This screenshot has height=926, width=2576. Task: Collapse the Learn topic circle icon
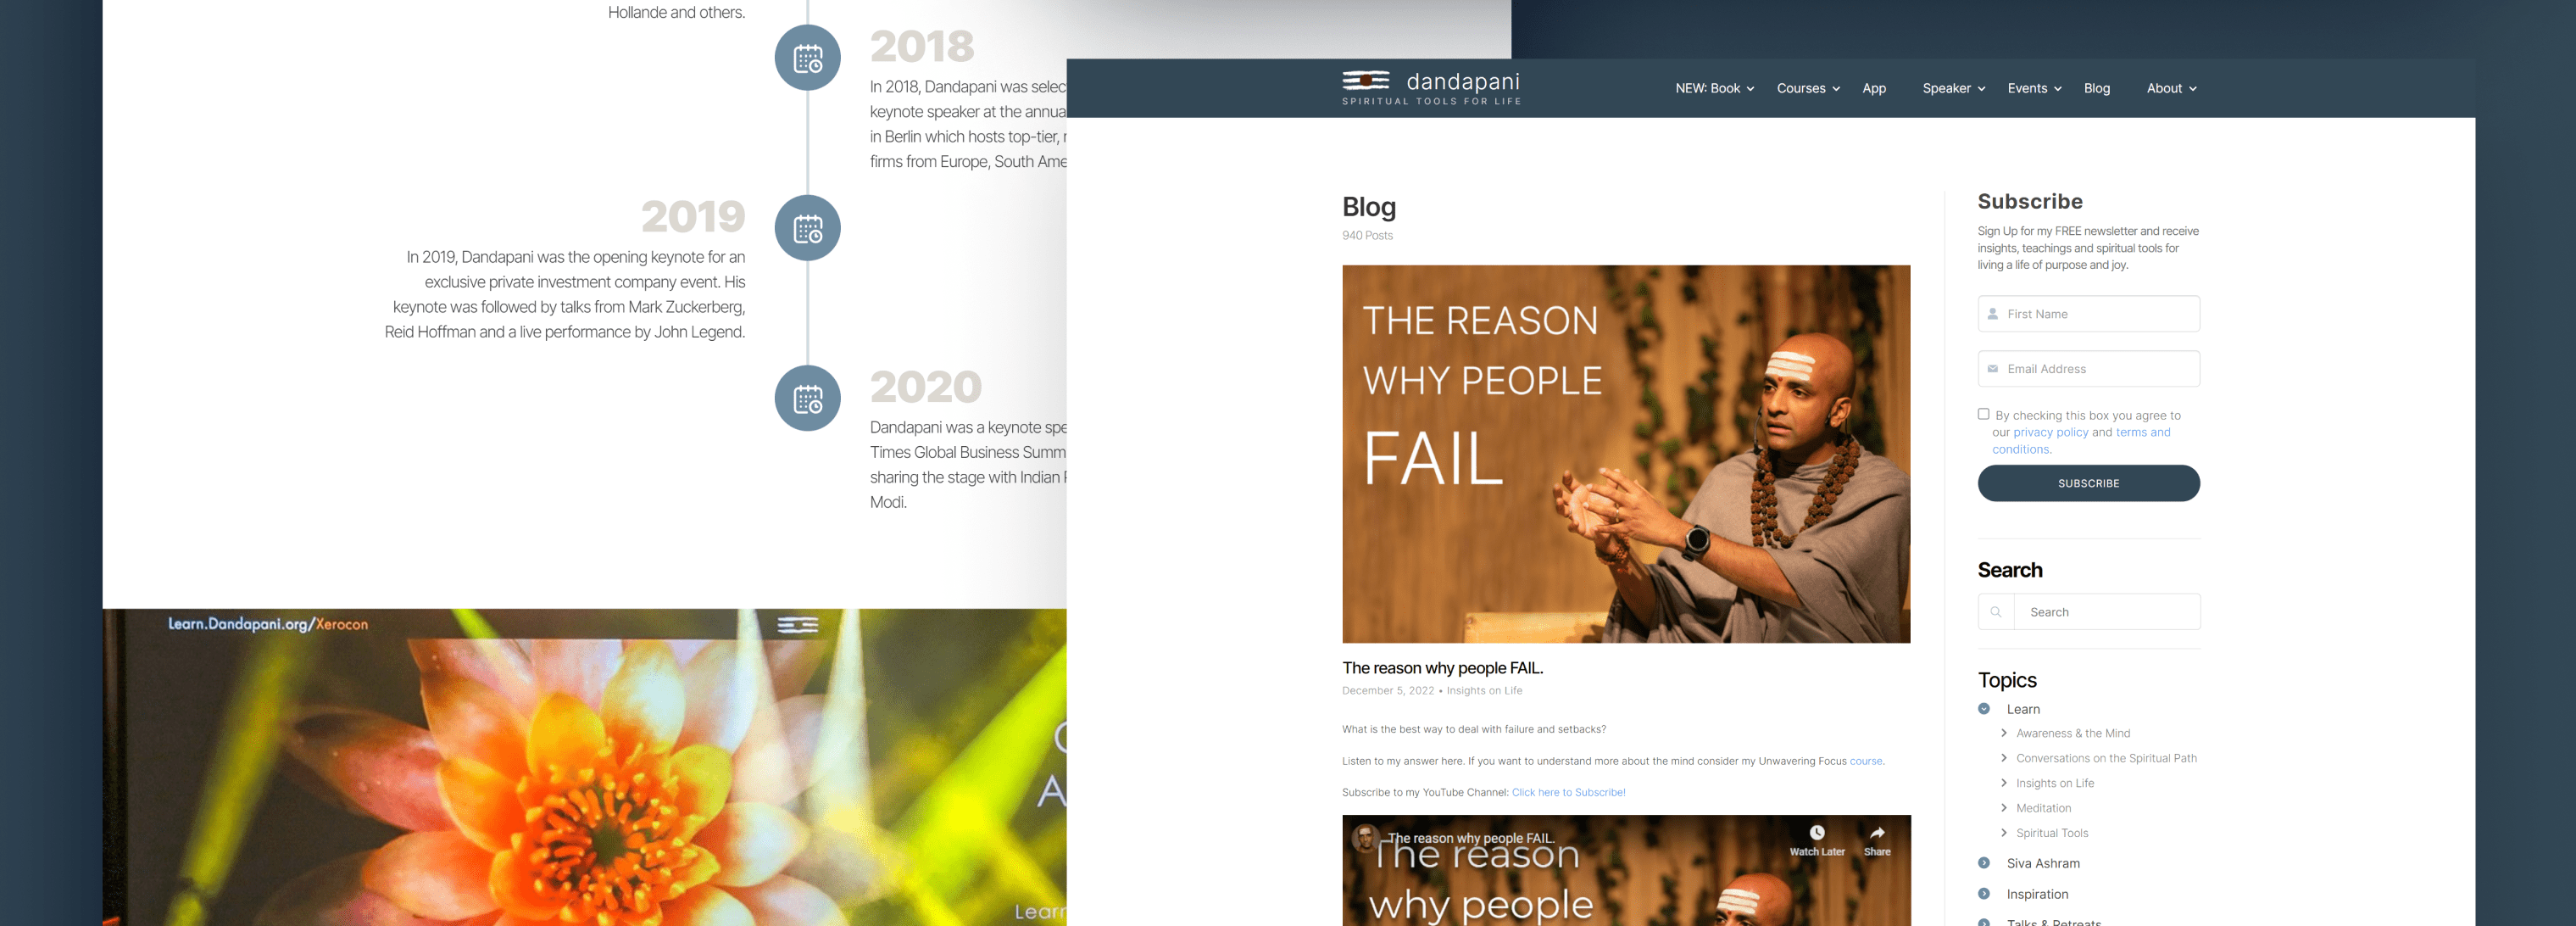(1984, 709)
